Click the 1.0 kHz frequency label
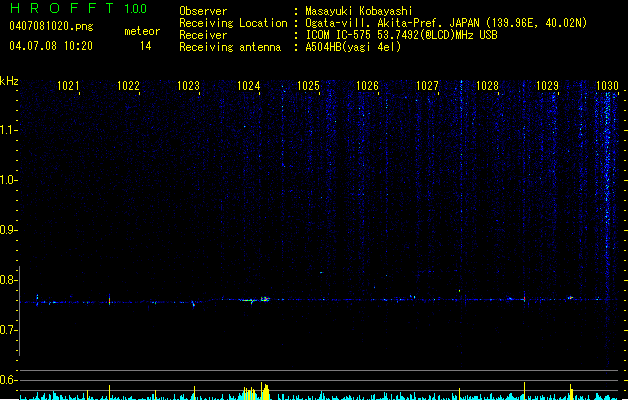 point(8,180)
